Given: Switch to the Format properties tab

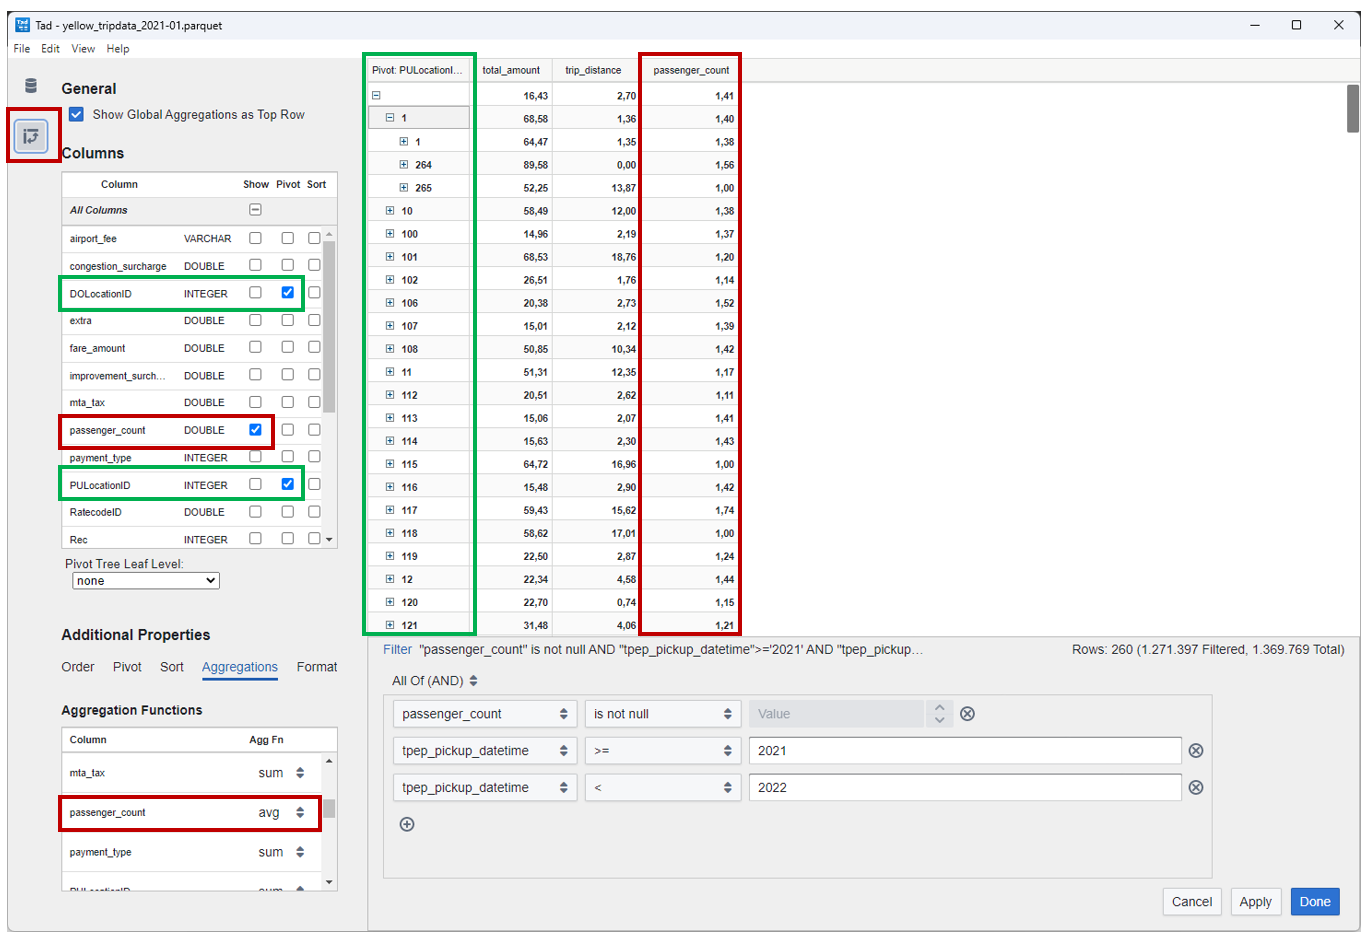Looking at the screenshot, I should (317, 666).
